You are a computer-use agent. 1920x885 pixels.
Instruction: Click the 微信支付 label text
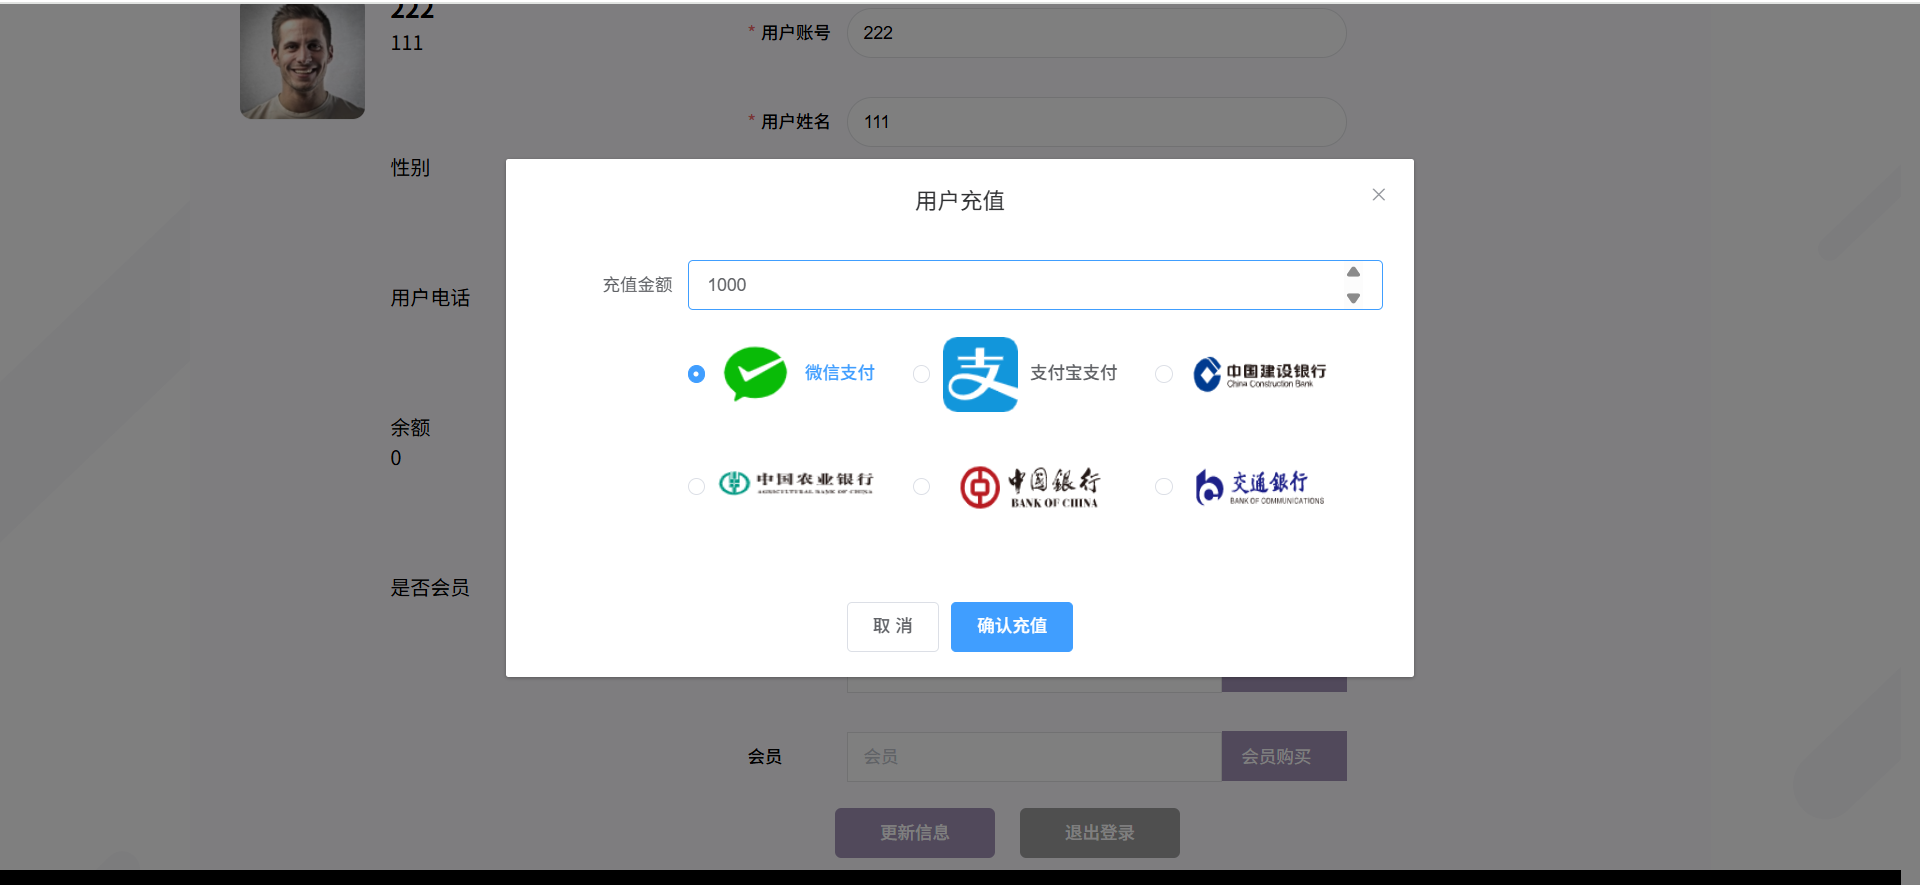(x=840, y=373)
